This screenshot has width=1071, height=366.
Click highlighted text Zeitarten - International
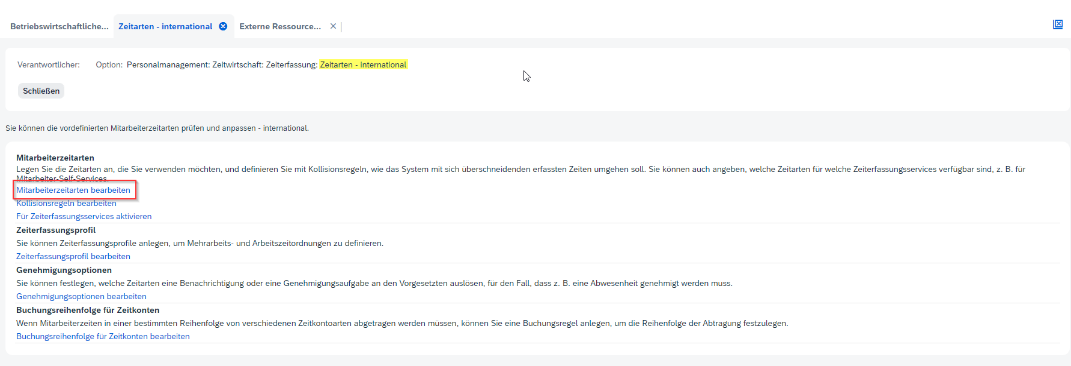363,65
